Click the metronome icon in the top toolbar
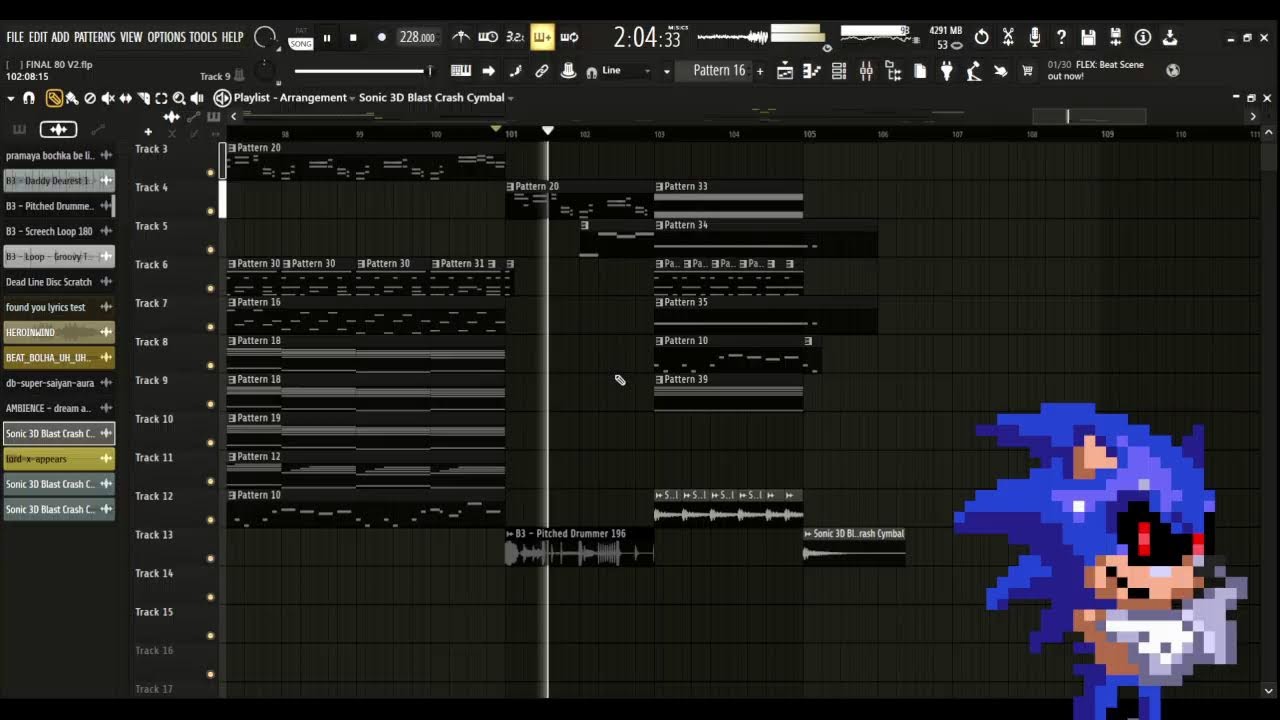Screen dimensions: 1280x720 (461, 37)
